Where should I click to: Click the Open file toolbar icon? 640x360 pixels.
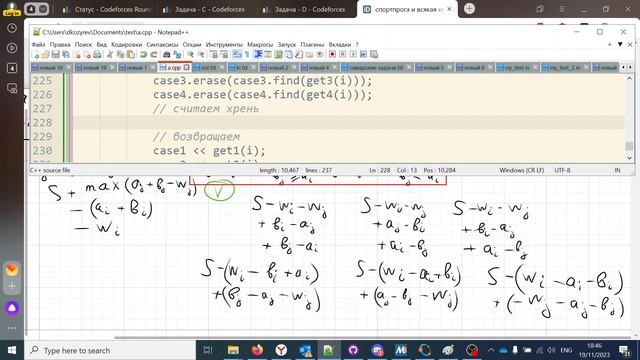tap(45, 54)
